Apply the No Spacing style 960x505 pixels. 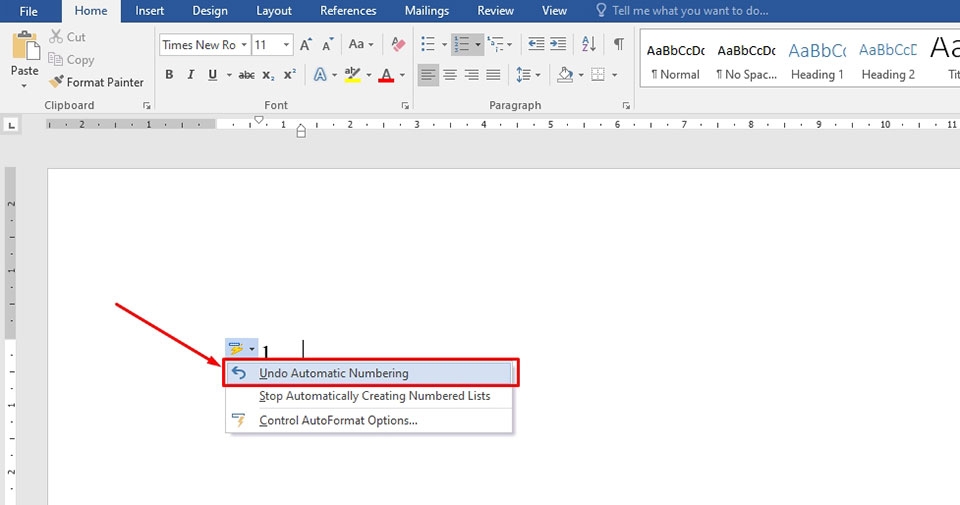point(746,61)
